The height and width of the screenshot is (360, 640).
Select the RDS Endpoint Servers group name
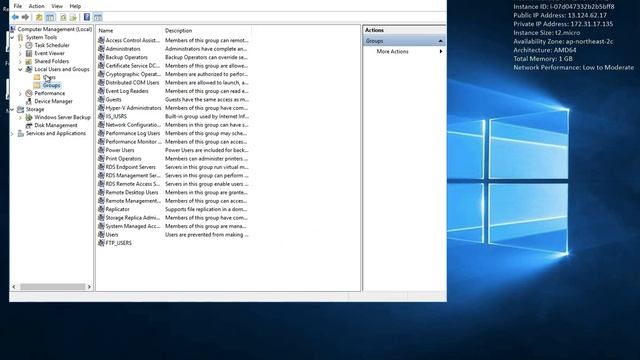(131, 167)
